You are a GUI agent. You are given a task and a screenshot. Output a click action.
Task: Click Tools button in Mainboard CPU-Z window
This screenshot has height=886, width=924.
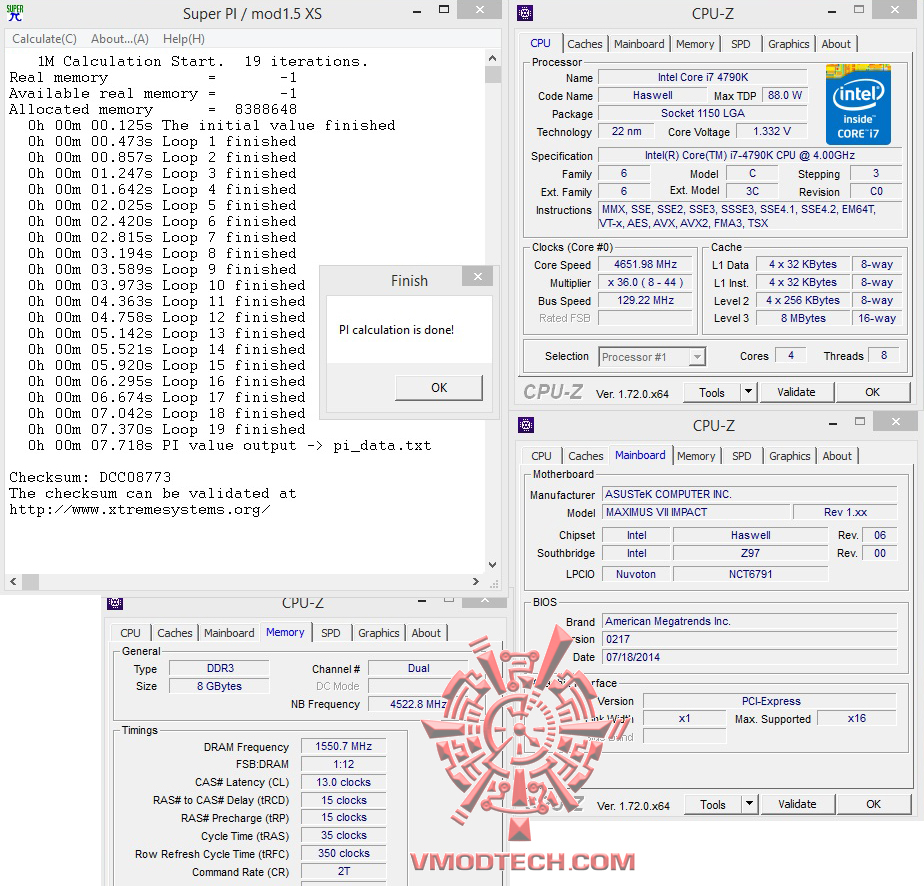click(712, 805)
